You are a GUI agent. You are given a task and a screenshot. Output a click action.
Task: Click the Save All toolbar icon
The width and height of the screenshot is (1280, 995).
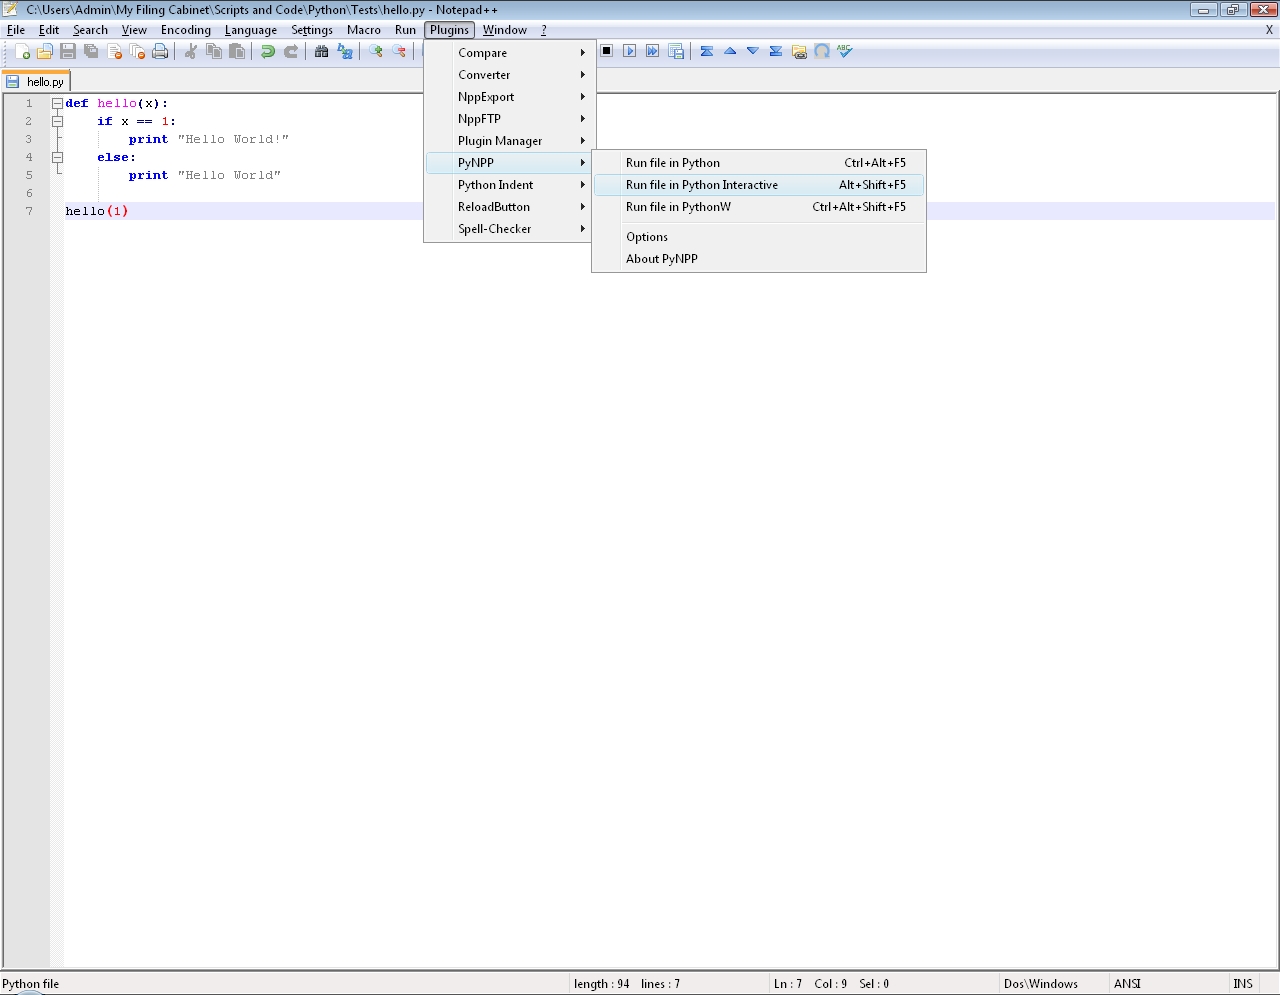pyautogui.click(x=91, y=51)
